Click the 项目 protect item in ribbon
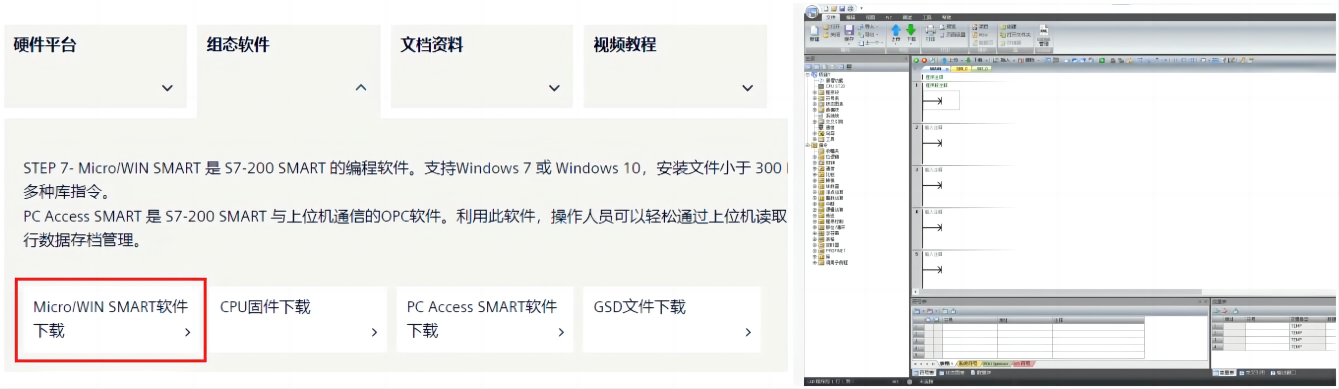Image resolution: width=1339 pixels, height=389 pixels. (x=980, y=26)
